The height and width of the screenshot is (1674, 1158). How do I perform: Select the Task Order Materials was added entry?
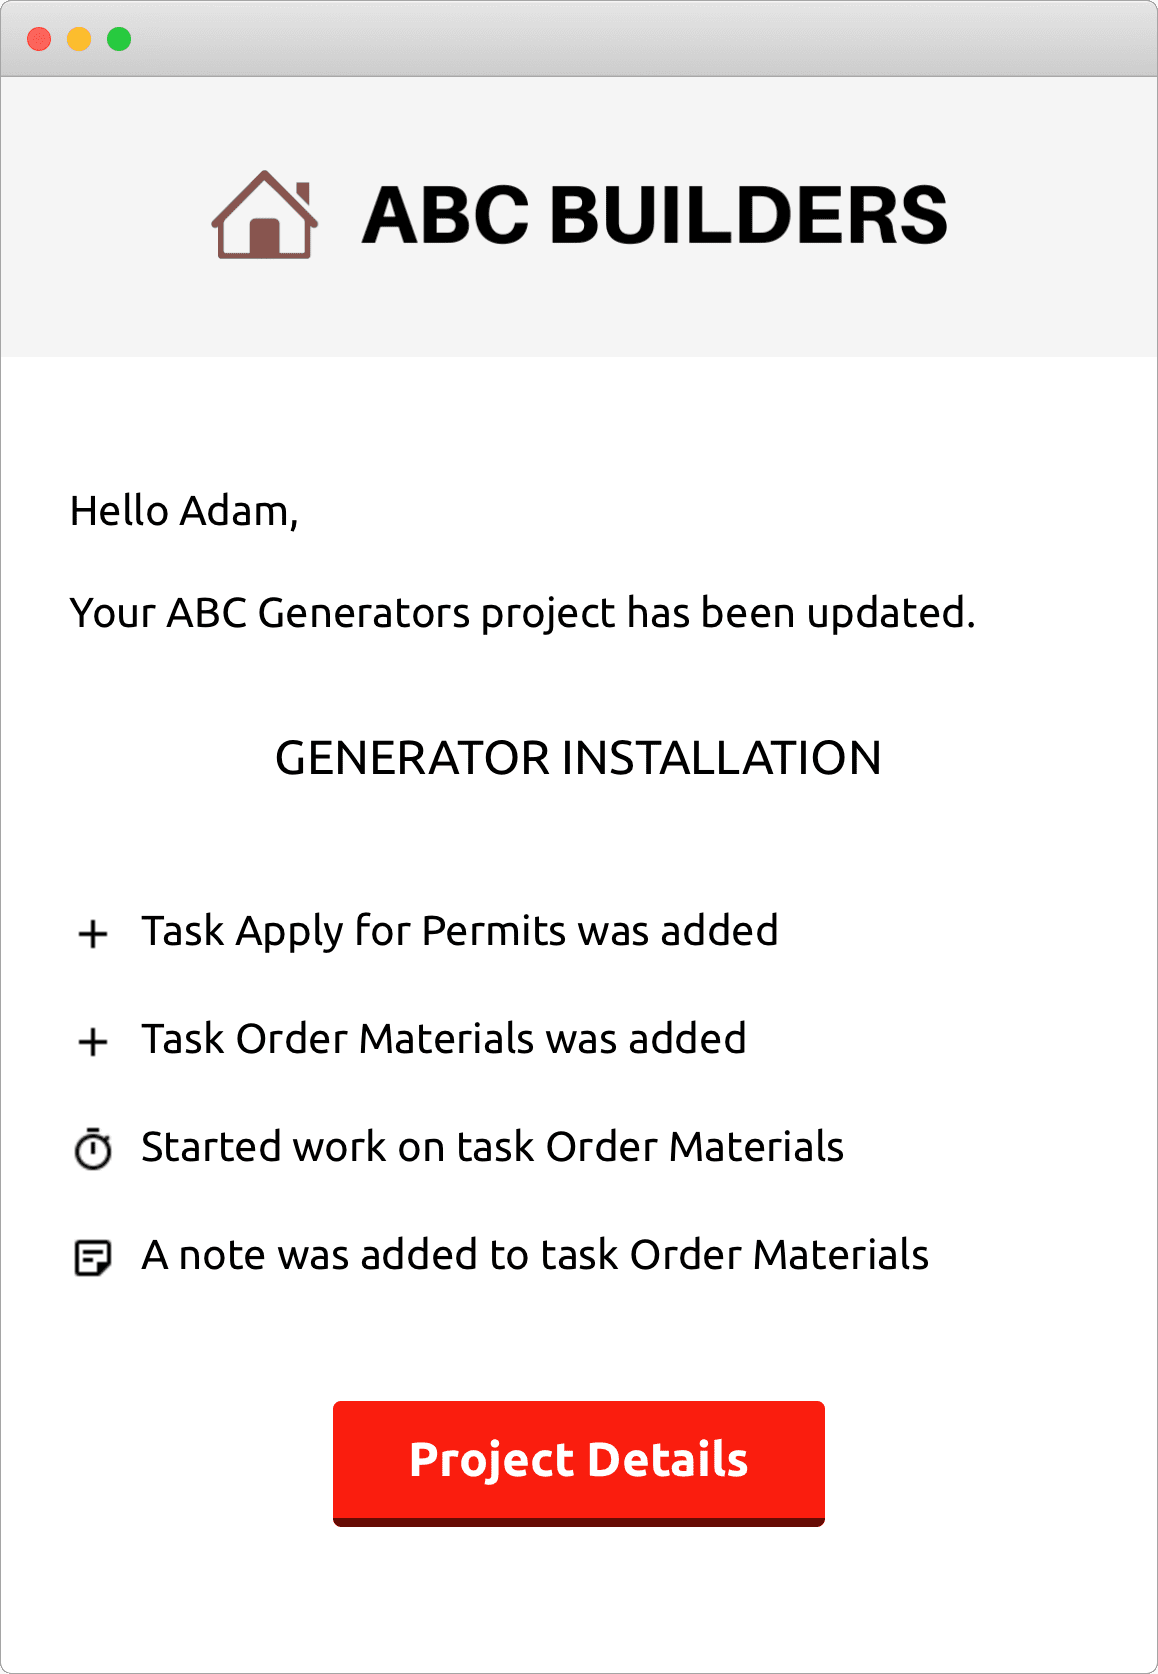[444, 1040]
